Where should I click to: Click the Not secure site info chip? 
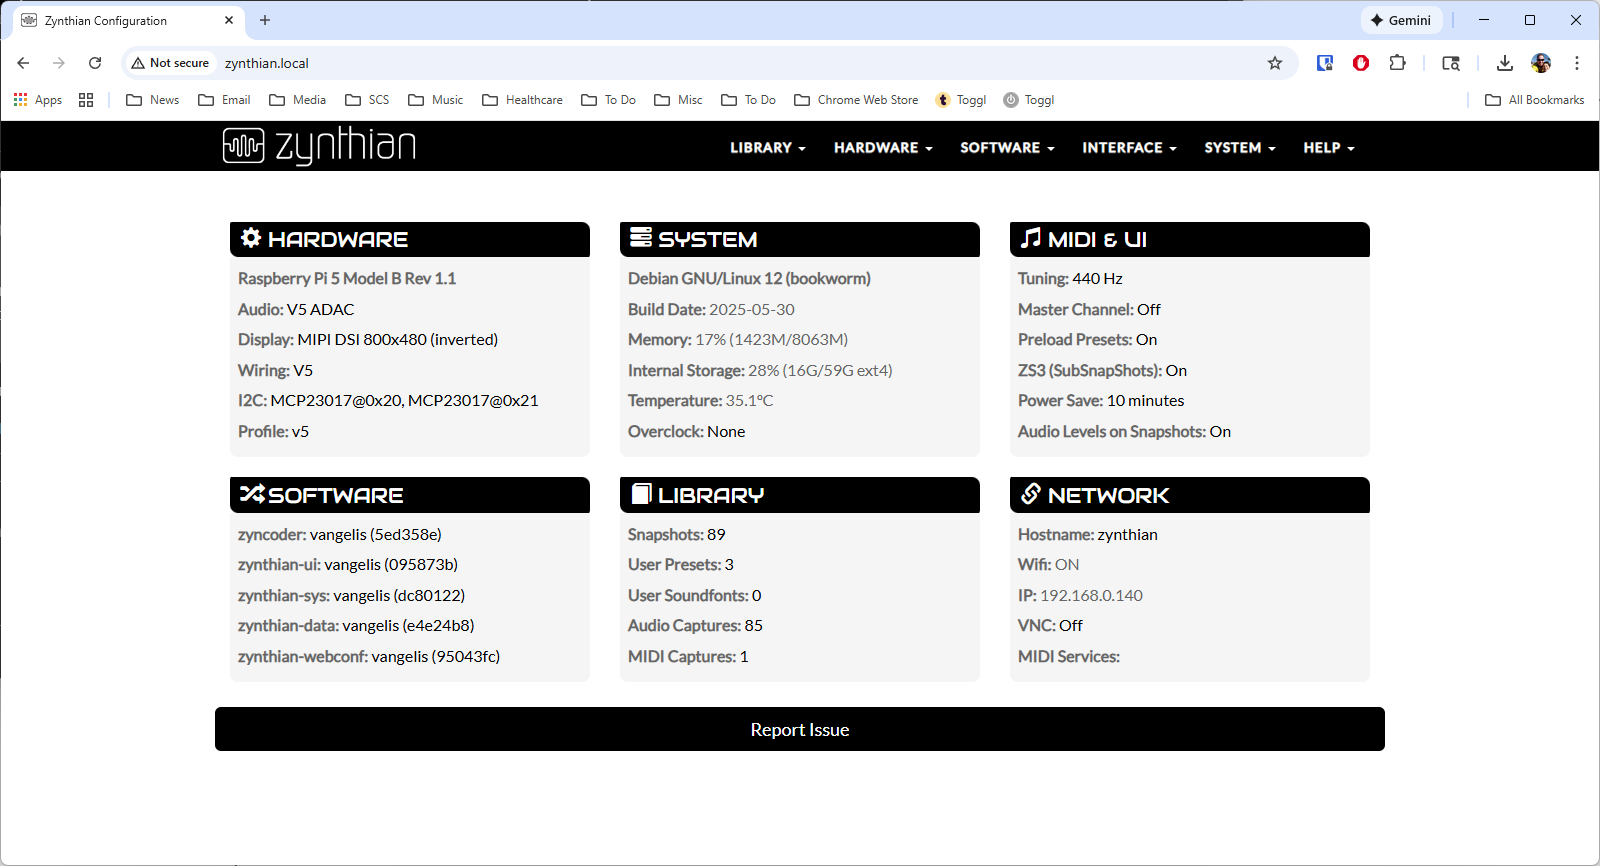click(170, 63)
